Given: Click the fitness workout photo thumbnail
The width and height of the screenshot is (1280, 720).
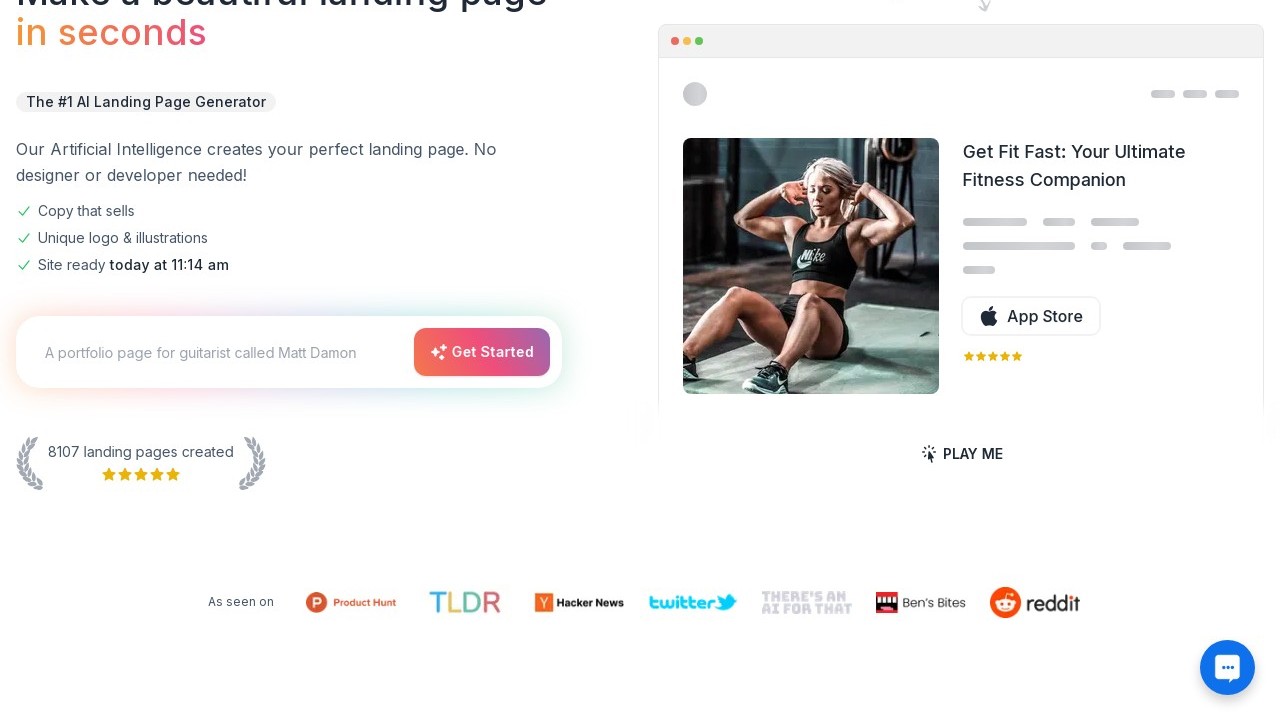Looking at the screenshot, I should tap(811, 266).
